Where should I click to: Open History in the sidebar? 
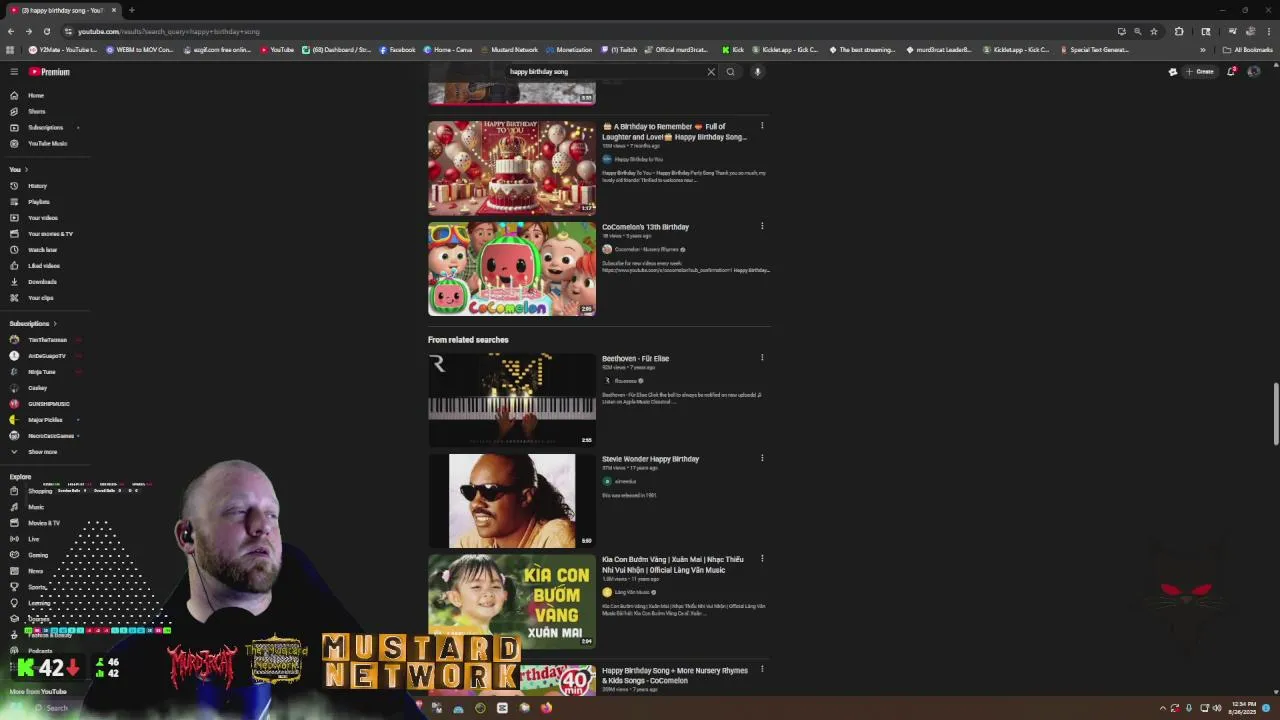[x=37, y=186]
